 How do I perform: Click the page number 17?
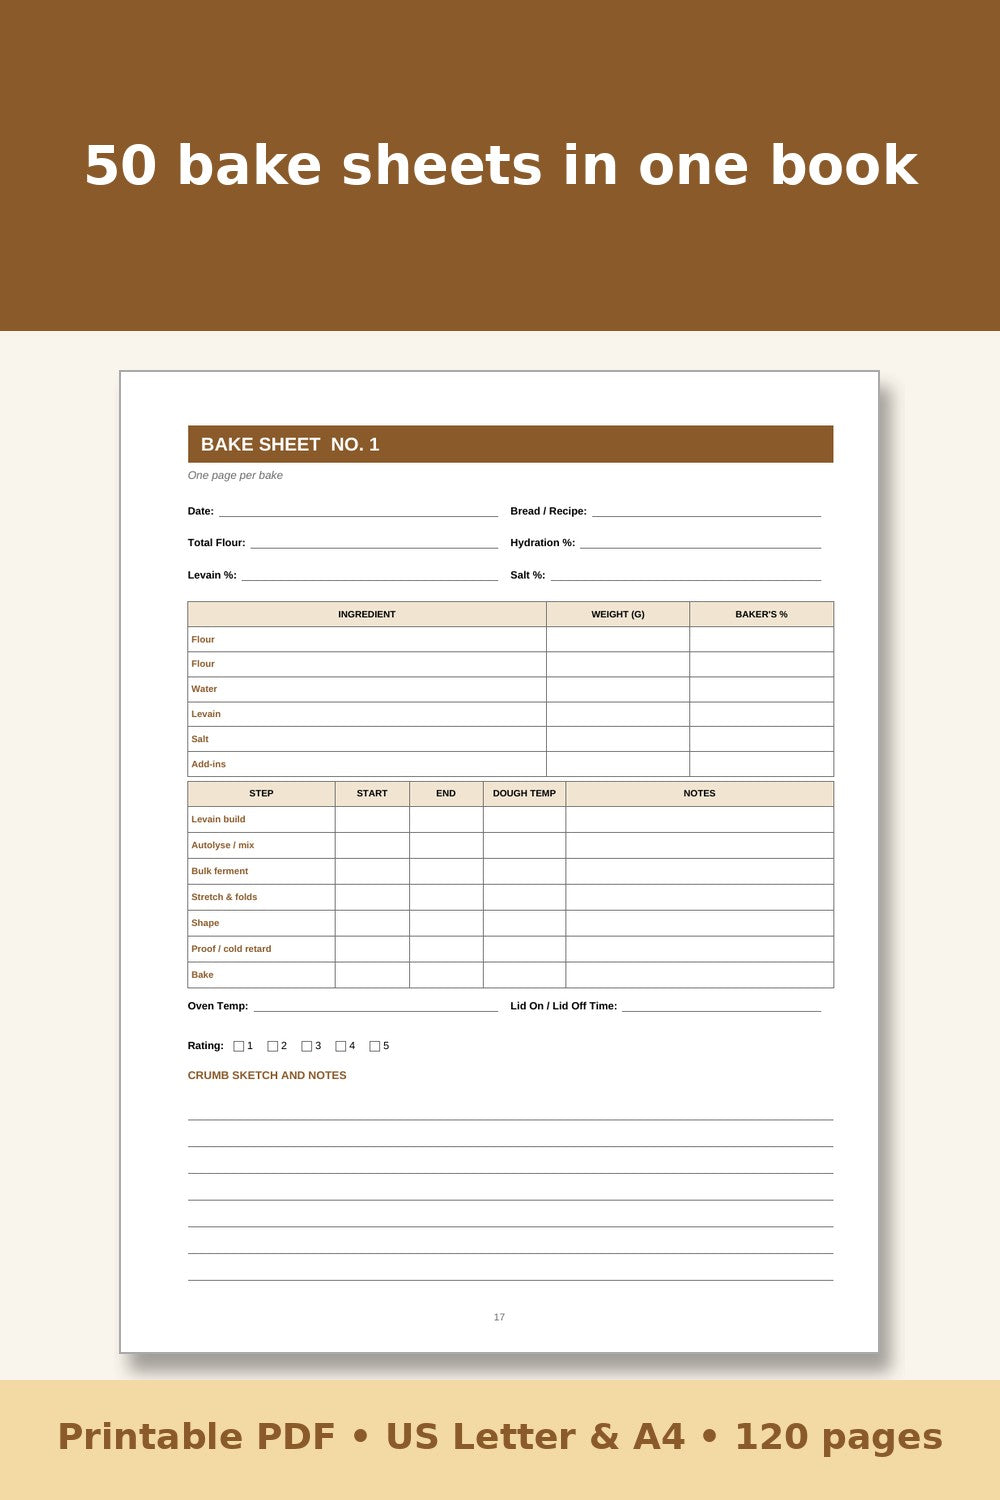(499, 1317)
